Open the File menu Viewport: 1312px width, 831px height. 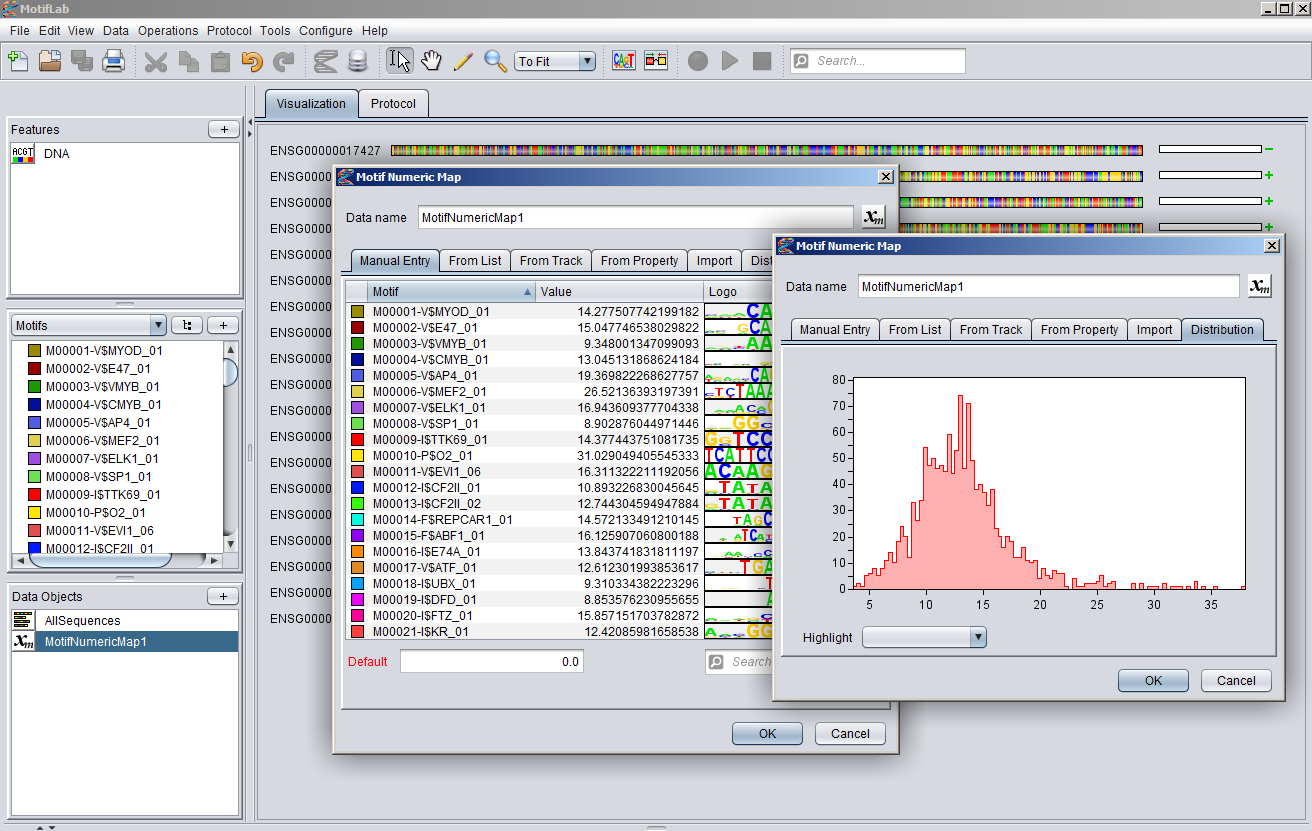coord(20,31)
